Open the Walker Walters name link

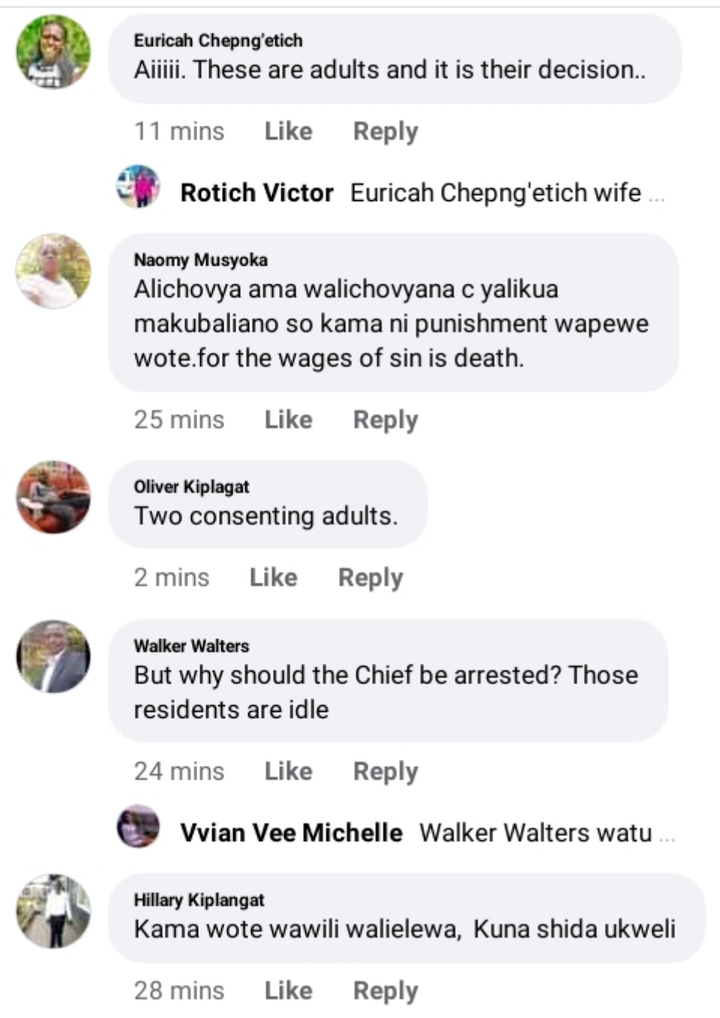coord(192,646)
